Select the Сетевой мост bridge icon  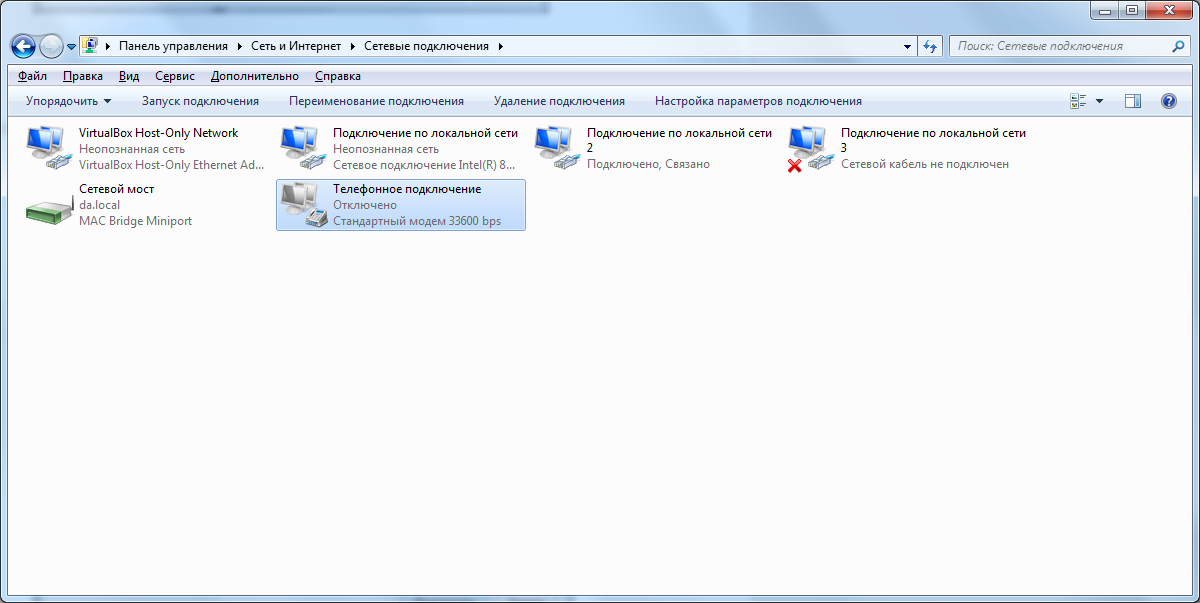(x=48, y=208)
